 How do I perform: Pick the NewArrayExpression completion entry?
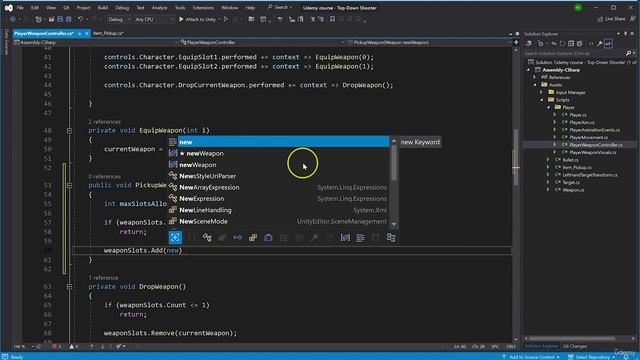tap(279, 187)
